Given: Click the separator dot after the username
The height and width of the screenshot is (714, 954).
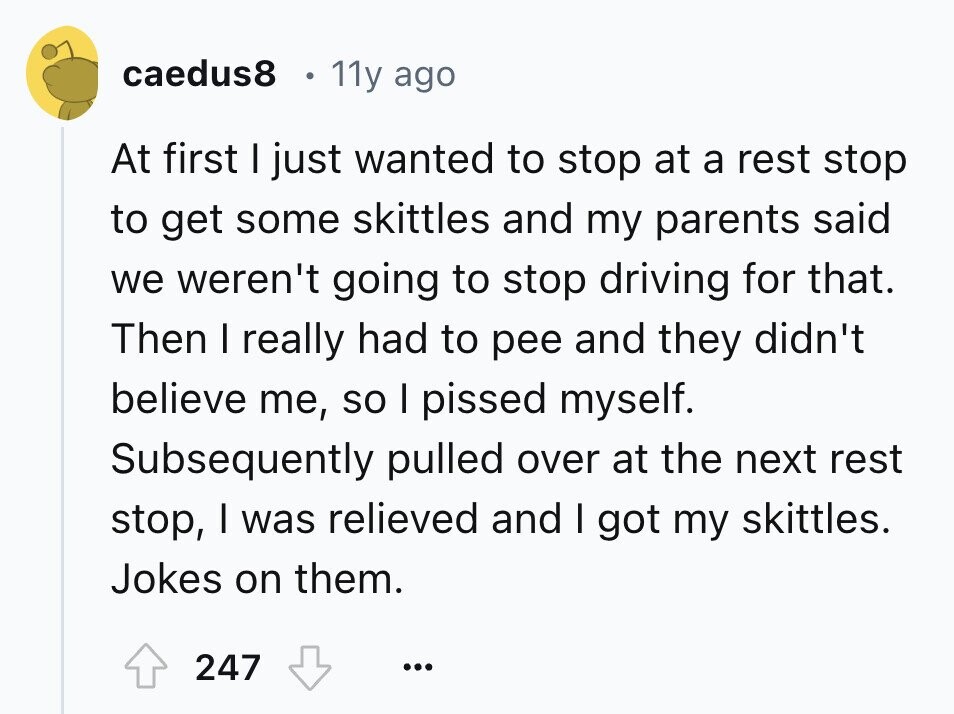Looking at the screenshot, I should pos(310,77).
